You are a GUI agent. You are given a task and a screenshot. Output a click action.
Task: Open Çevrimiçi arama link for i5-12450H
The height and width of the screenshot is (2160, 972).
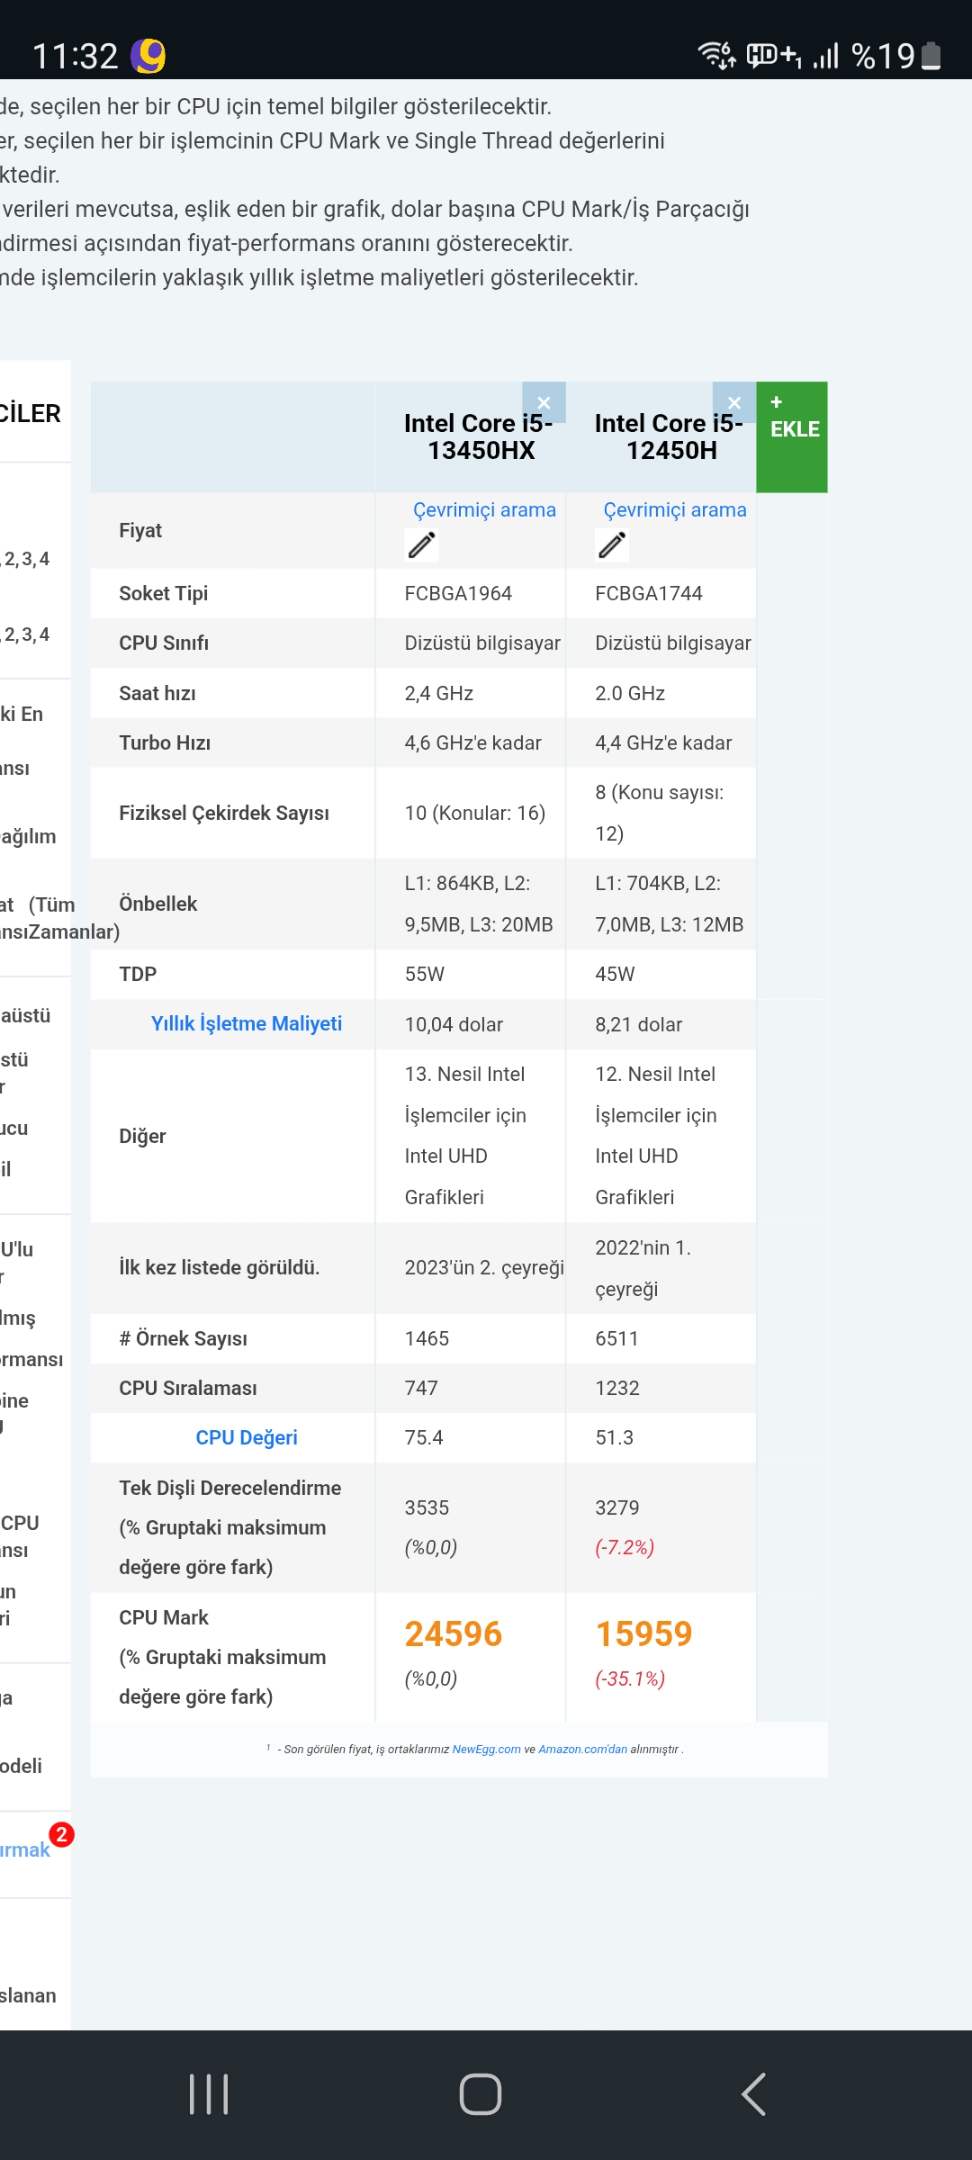(675, 510)
